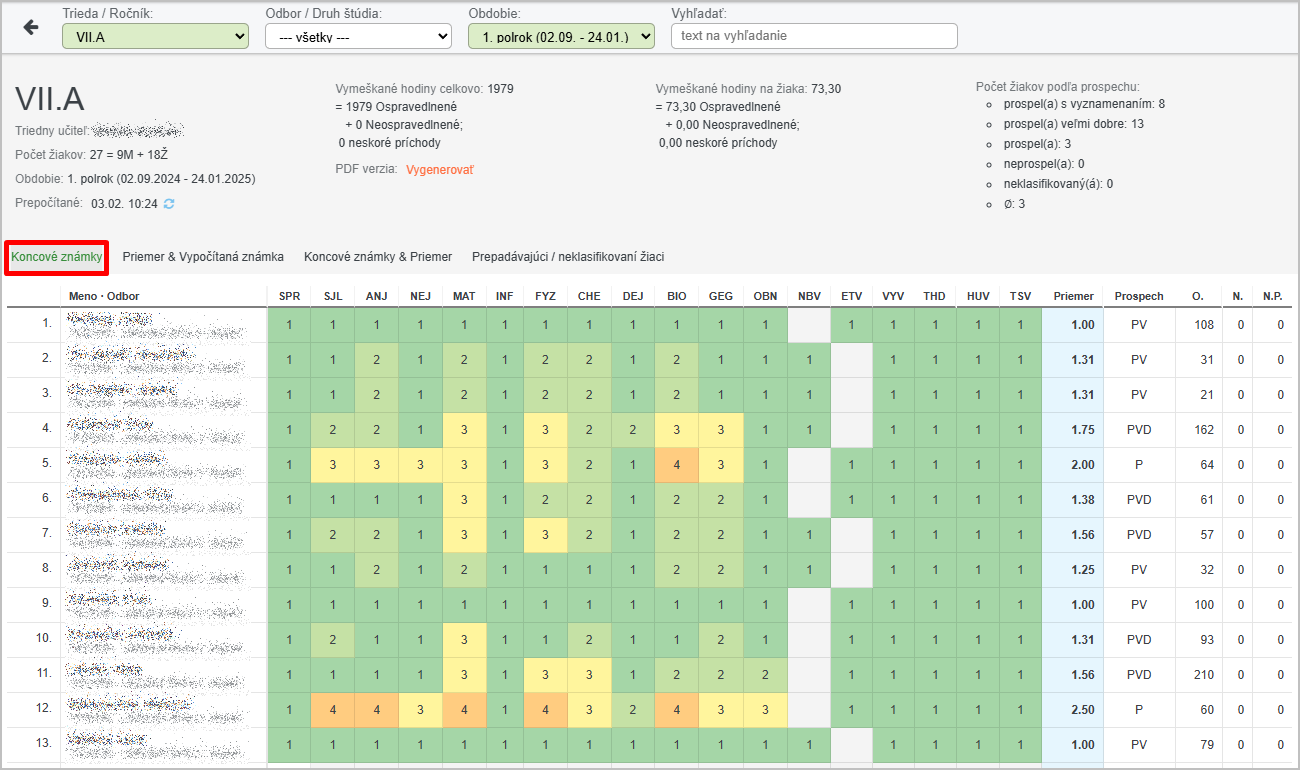Click the Priemer column header
Viewport: 1300px width, 770px height.
[1073, 296]
